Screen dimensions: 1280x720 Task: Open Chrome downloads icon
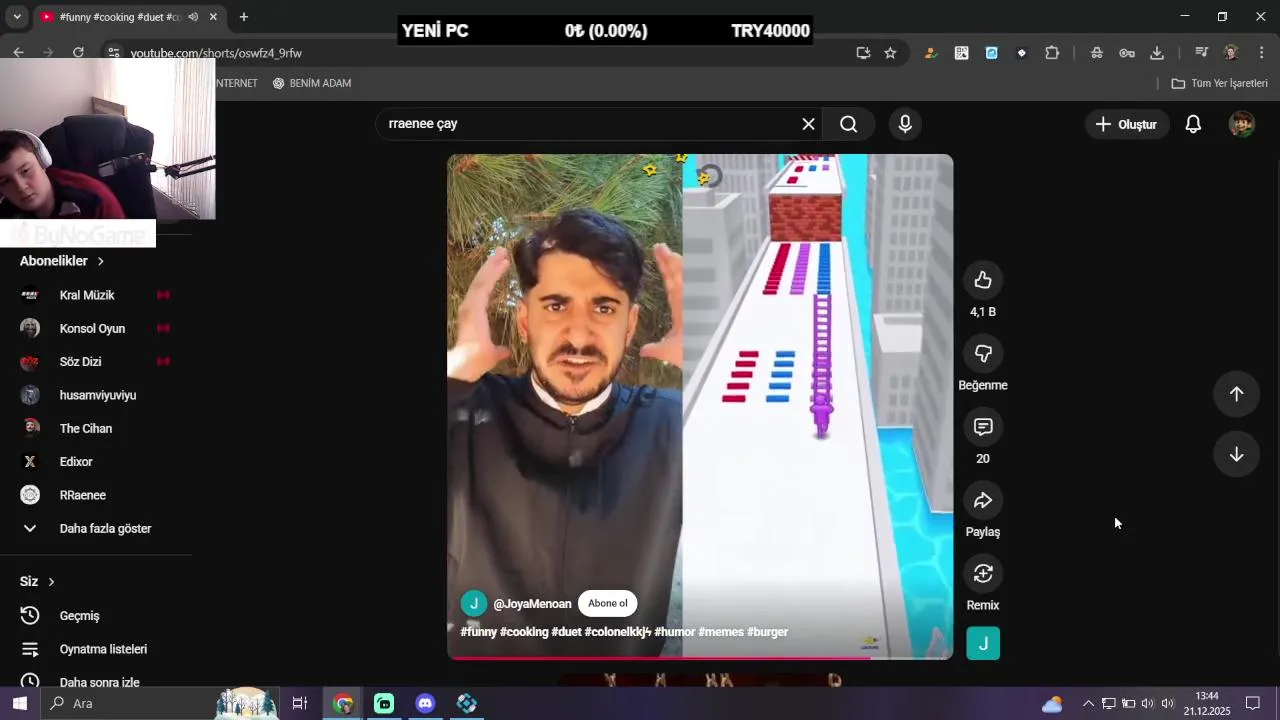pyautogui.click(x=1157, y=53)
